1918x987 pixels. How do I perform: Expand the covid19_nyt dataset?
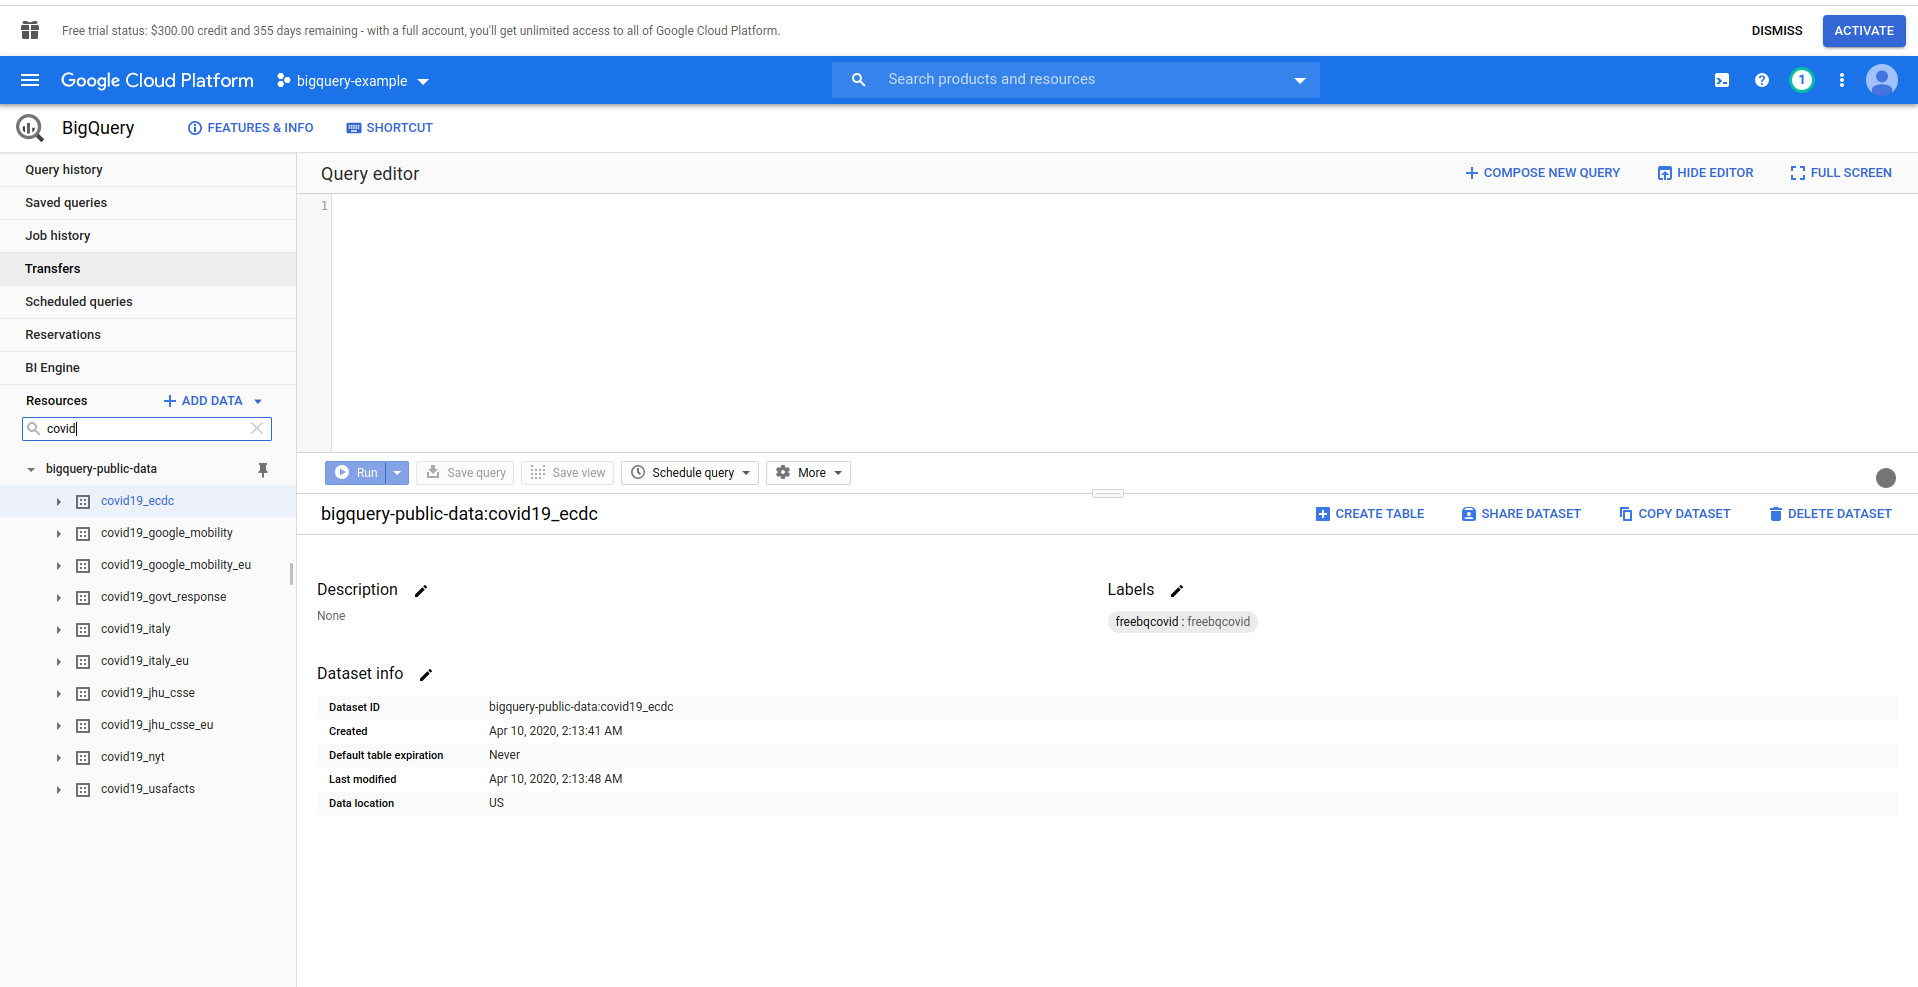(x=58, y=758)
